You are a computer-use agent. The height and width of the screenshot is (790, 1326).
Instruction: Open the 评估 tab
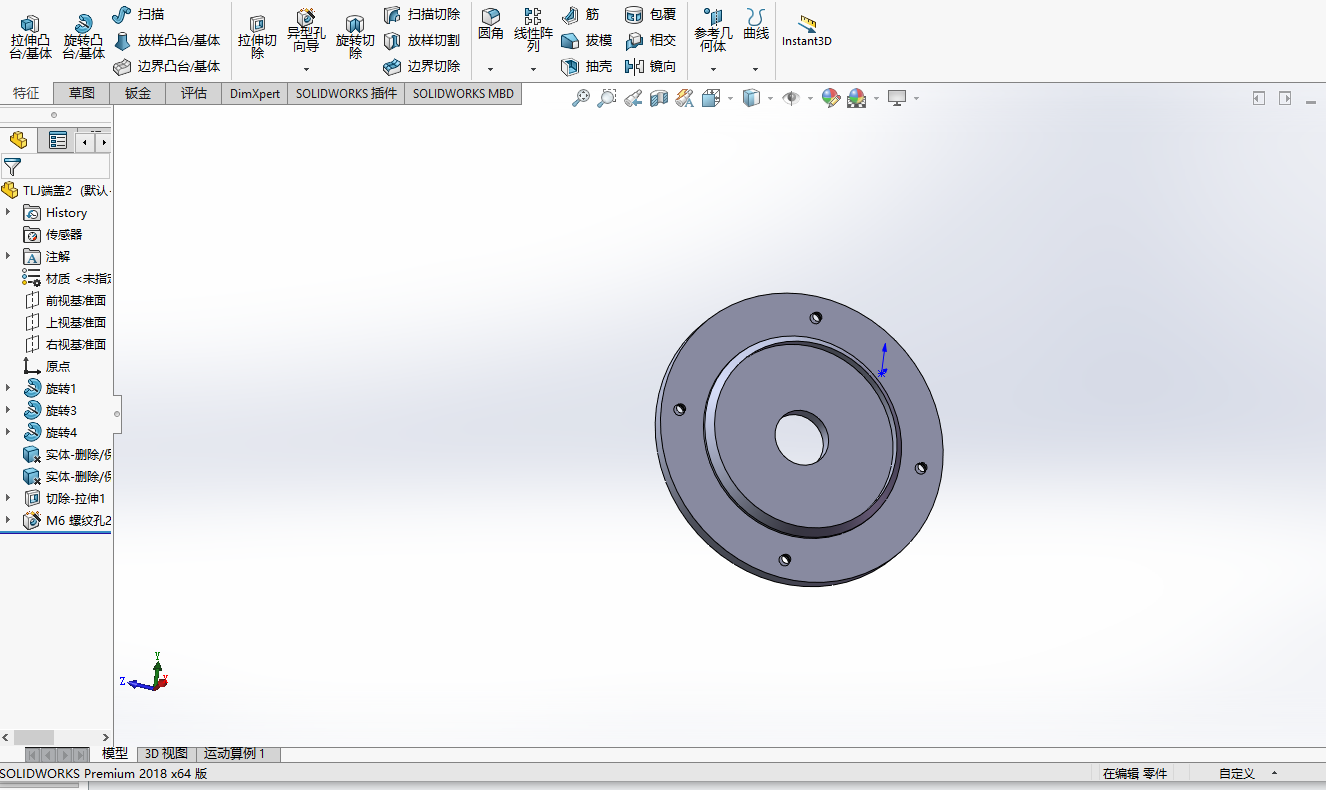click(194, 93)
